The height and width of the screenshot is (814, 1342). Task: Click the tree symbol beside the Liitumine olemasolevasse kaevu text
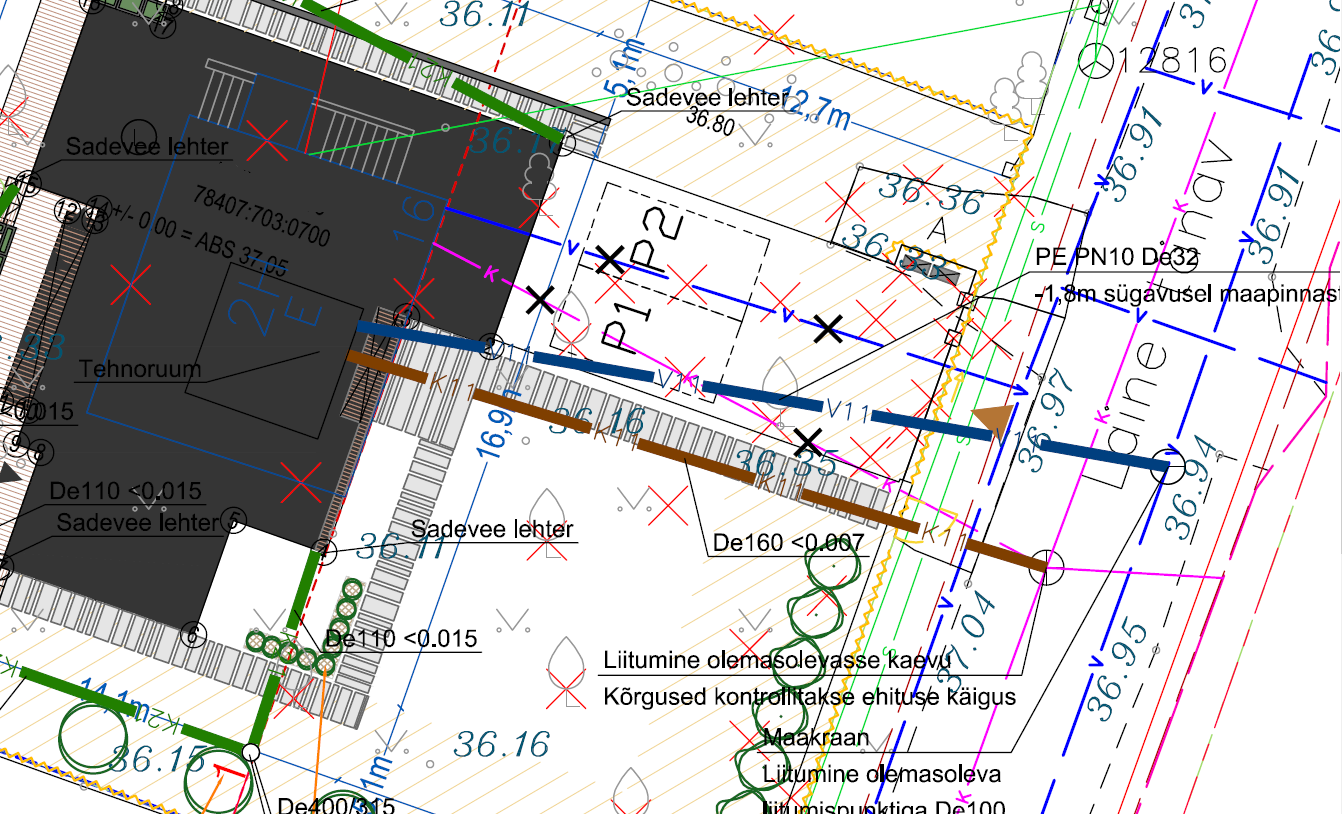(x=567, y=659)
